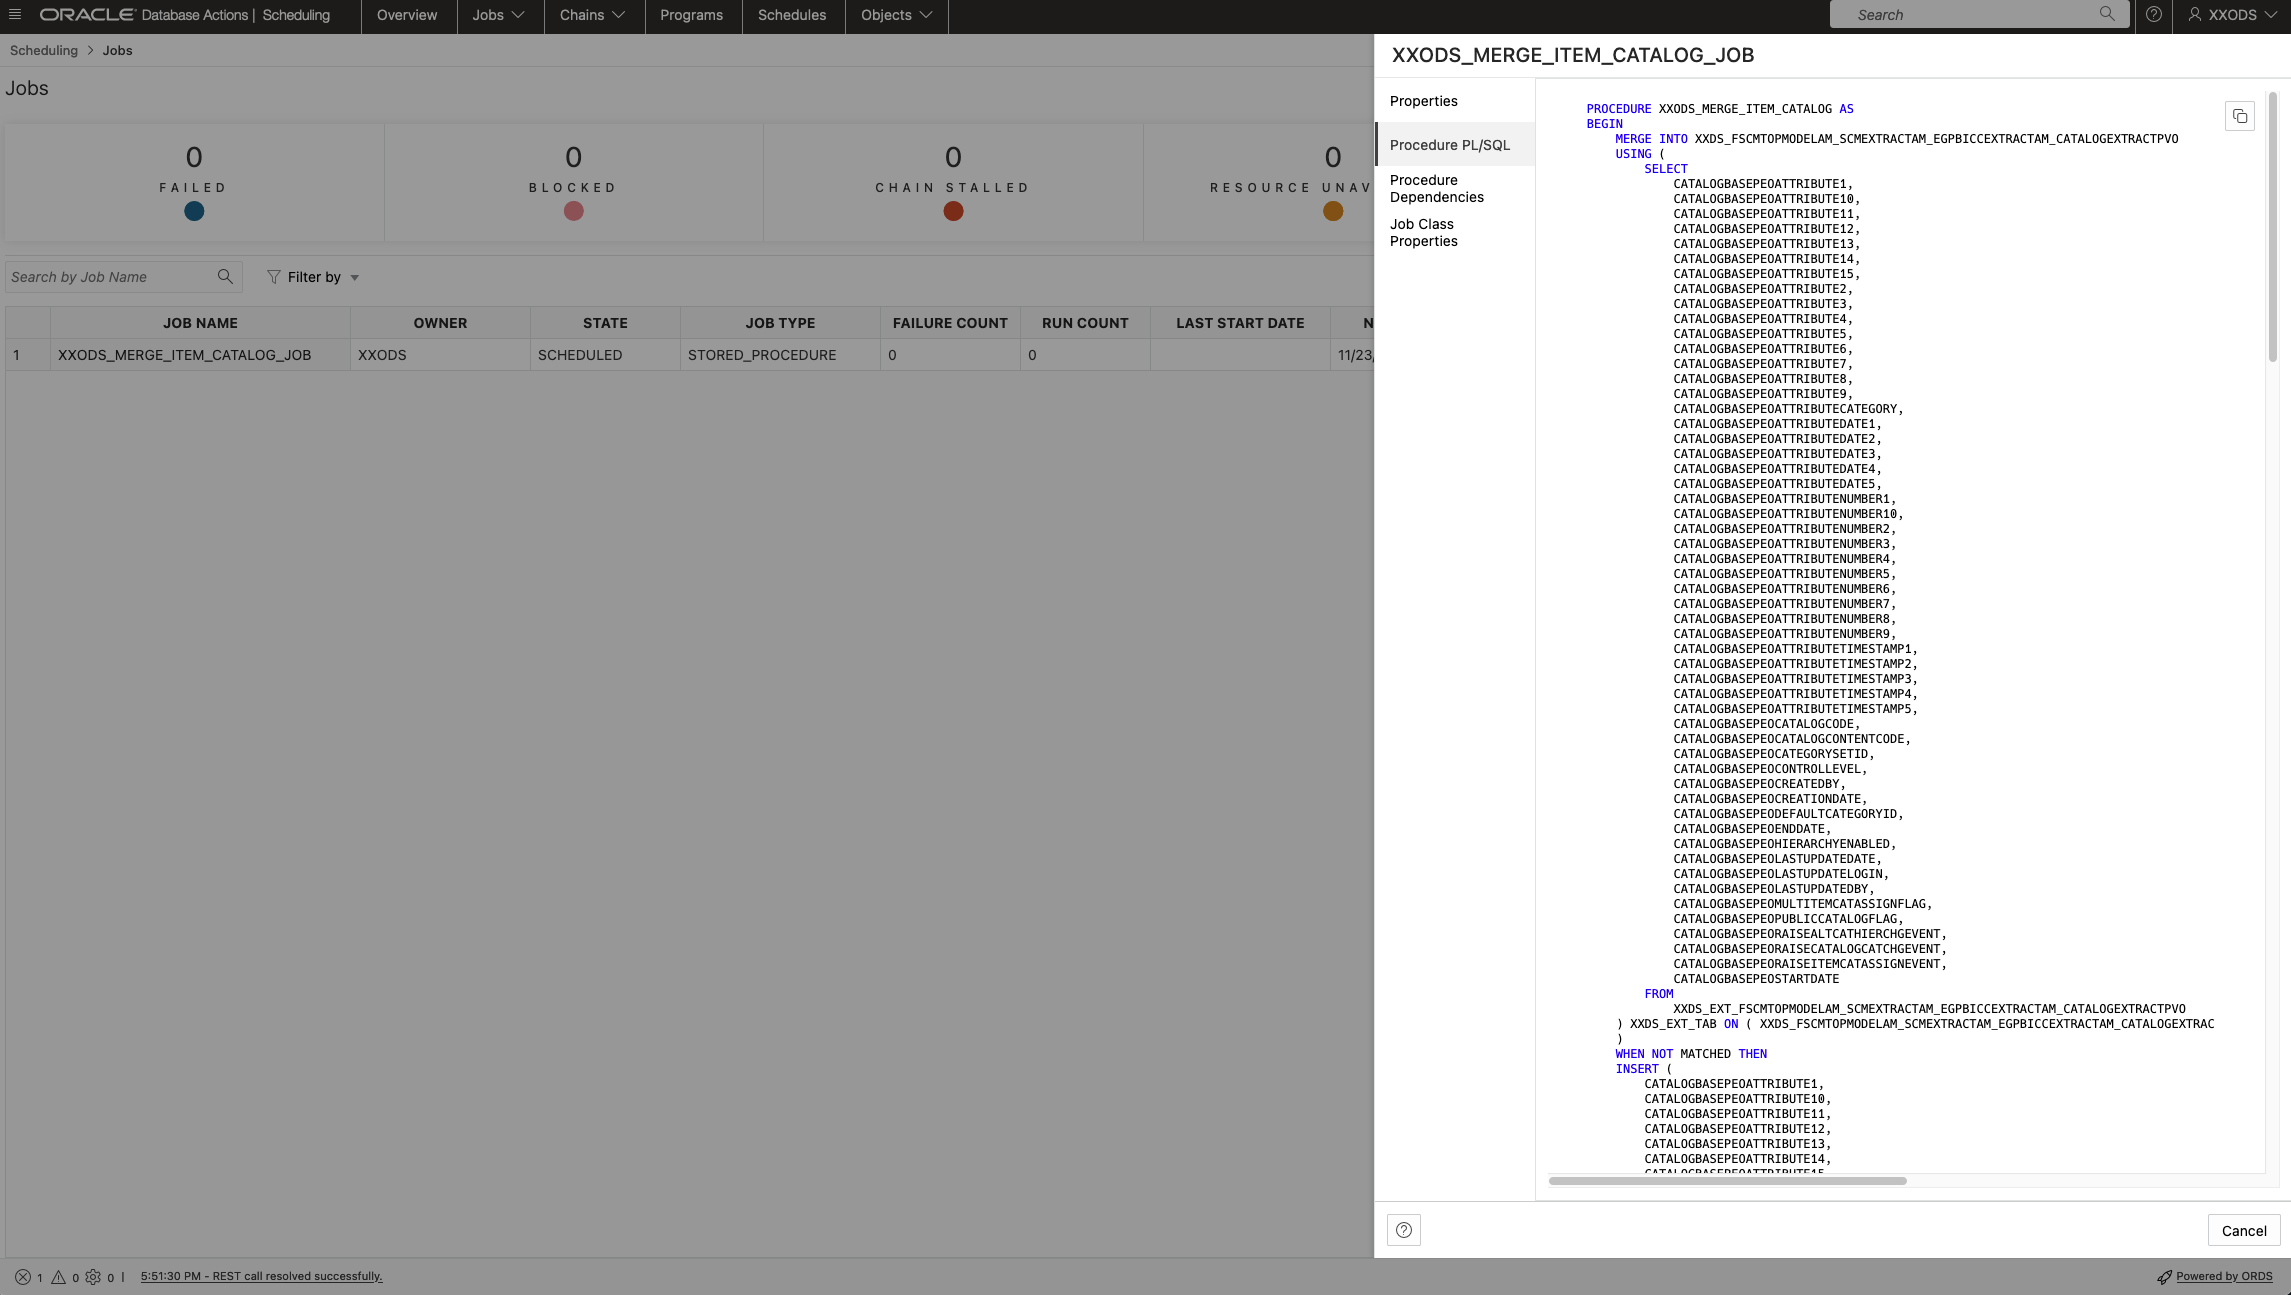Switch to the Programs menu item
This screenshot has width=2291, height=1295.
[692, 15]
